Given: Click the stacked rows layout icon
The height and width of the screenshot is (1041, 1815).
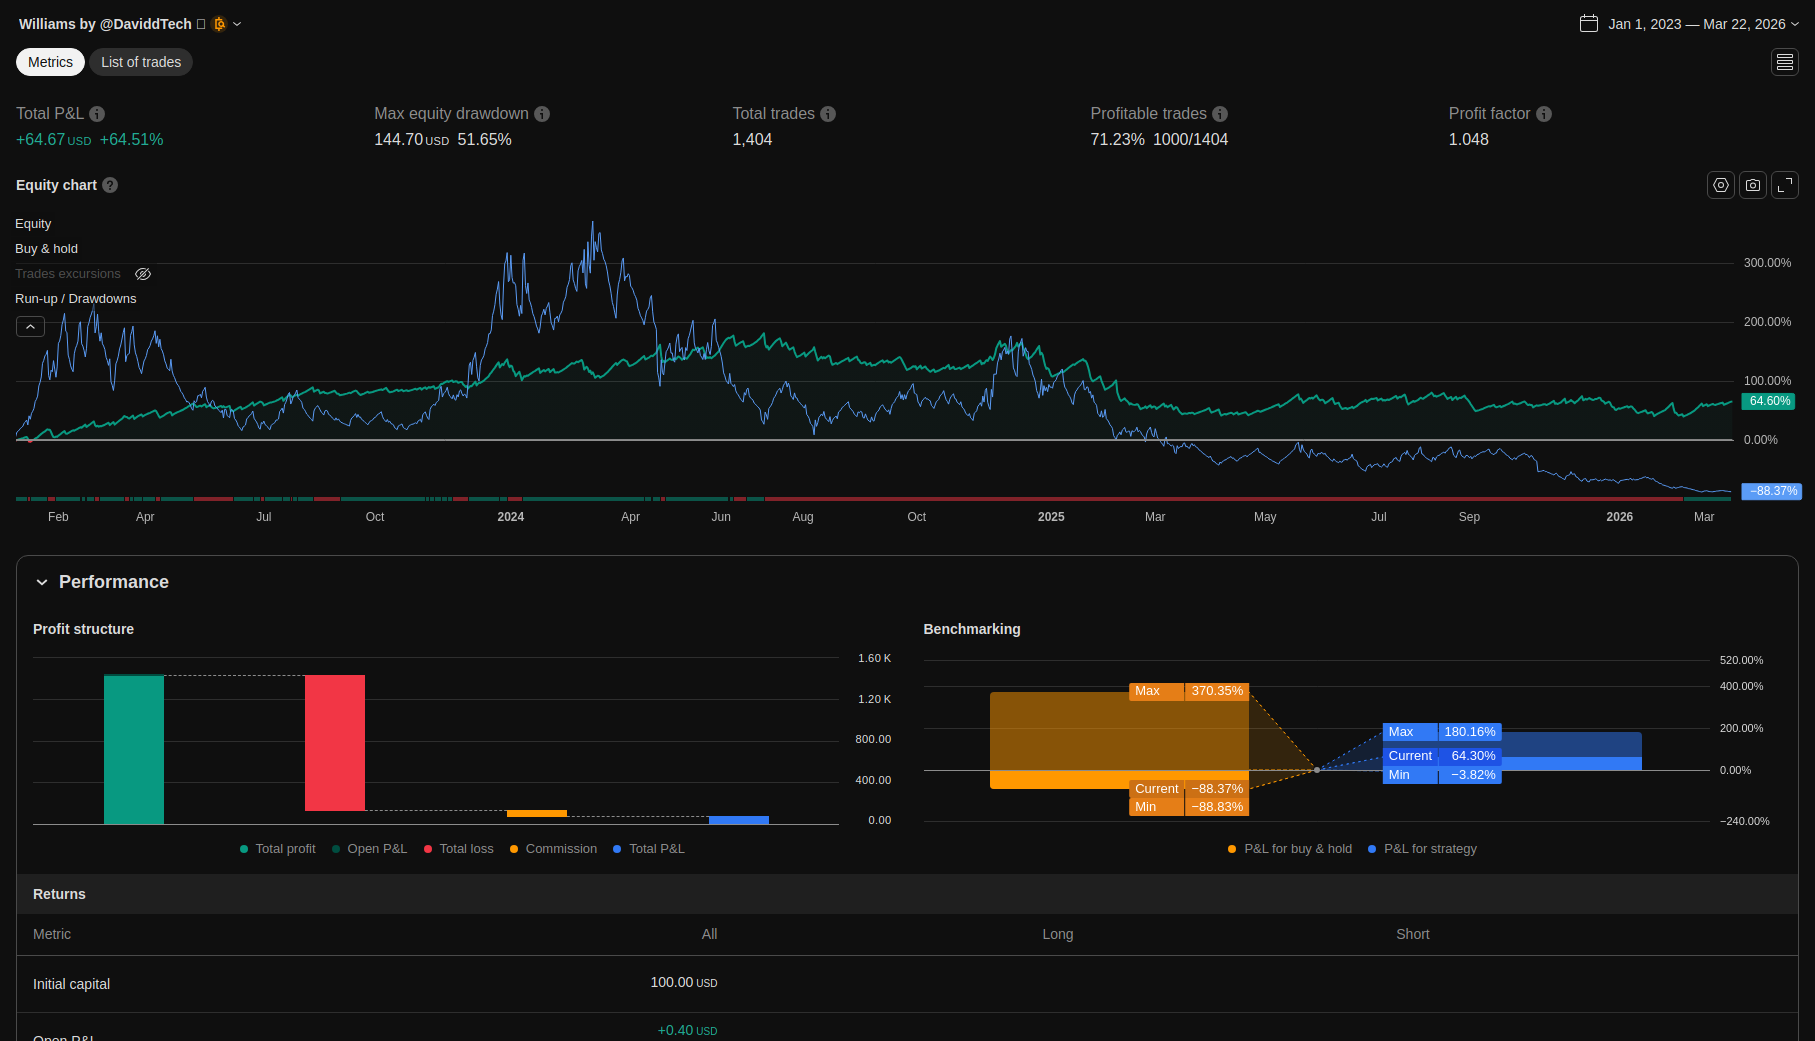Looking at the screenshot, I should pos(1784,62).
